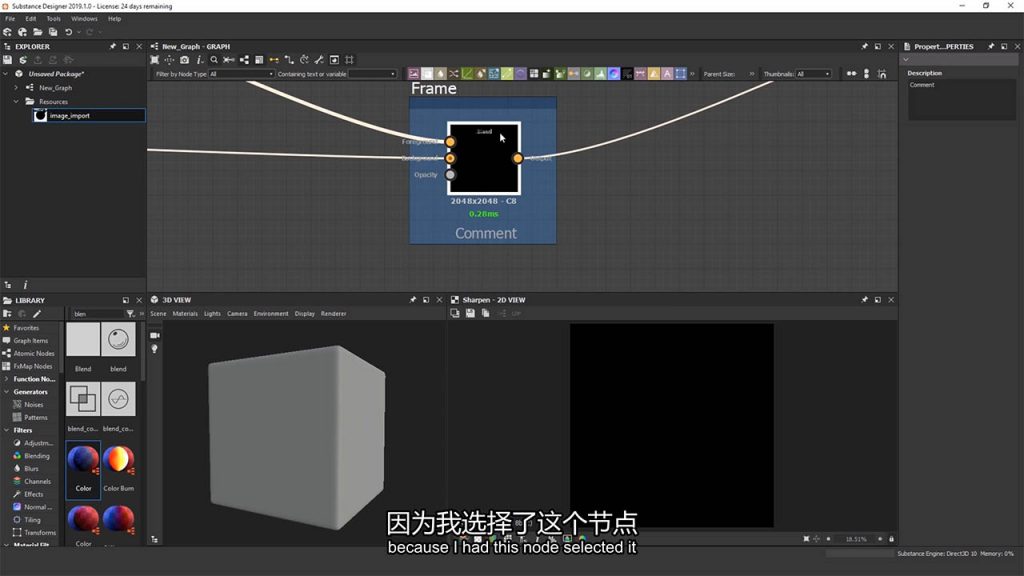Click the 3D View light bulb icon
Image resolution: width=1024 pixels, height=576 pixels.
coord(155,349)
